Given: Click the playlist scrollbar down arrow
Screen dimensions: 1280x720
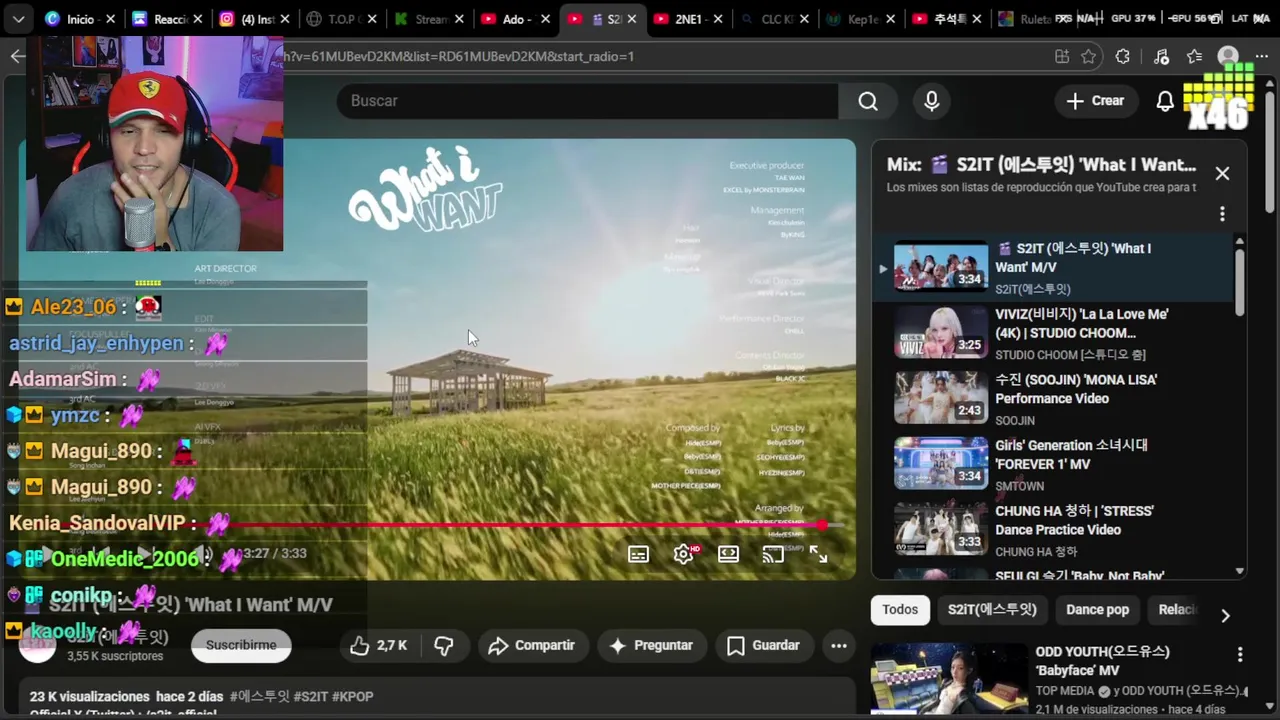Looking at the screenshot, I should click(x=1240, y=571).
